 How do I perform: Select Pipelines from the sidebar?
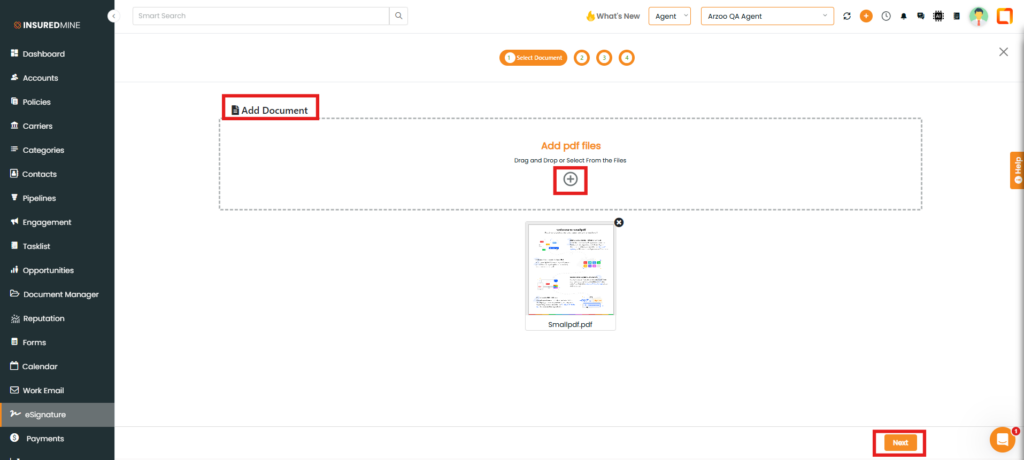(x=46, y=198)
